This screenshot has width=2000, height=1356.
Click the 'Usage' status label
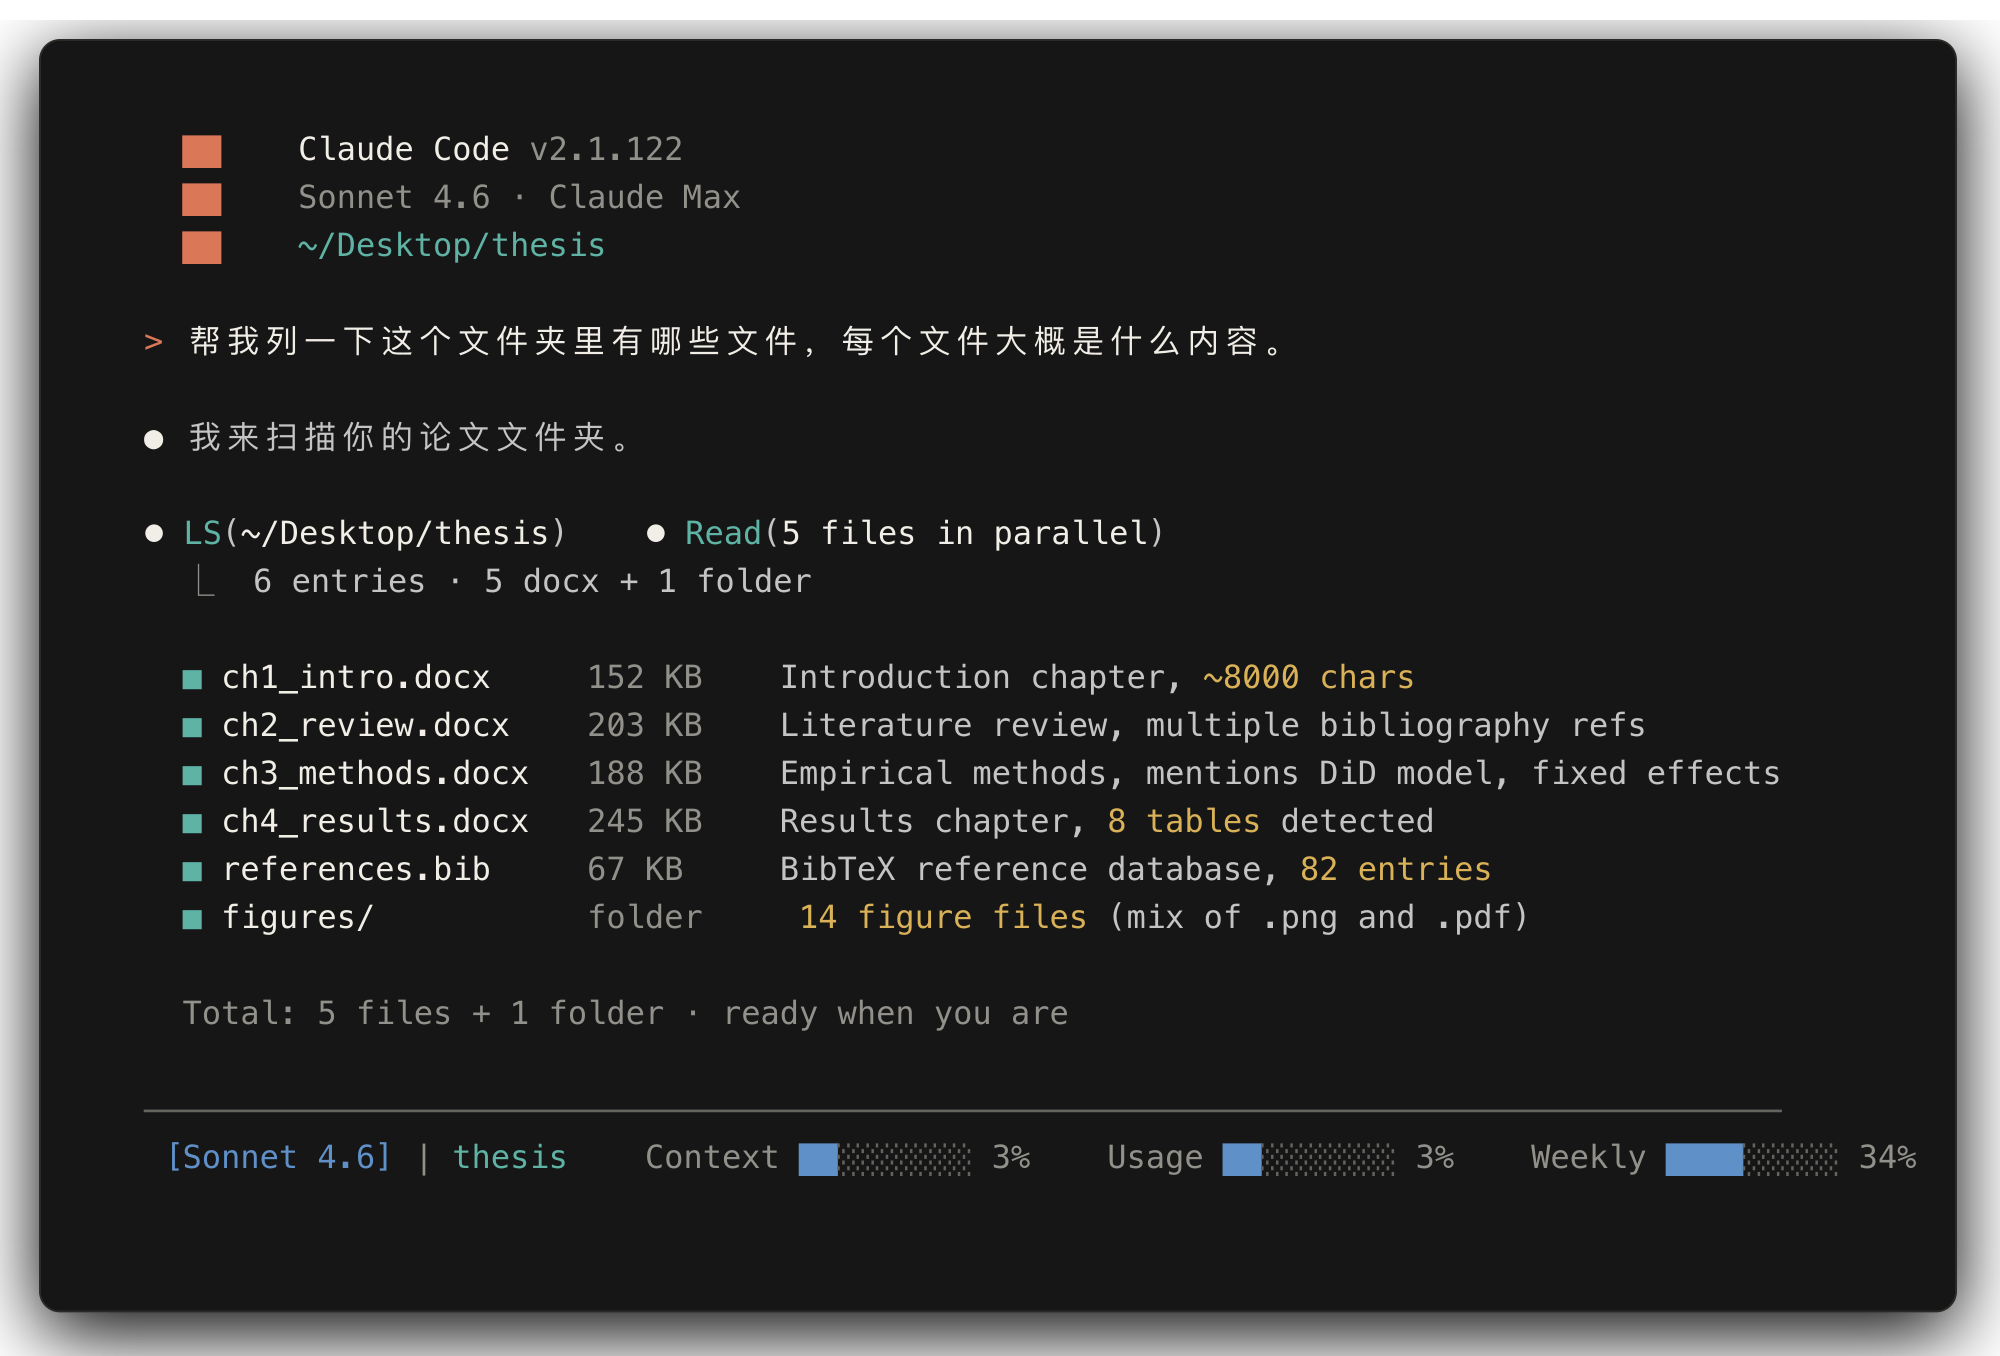pos(1155,1157)
